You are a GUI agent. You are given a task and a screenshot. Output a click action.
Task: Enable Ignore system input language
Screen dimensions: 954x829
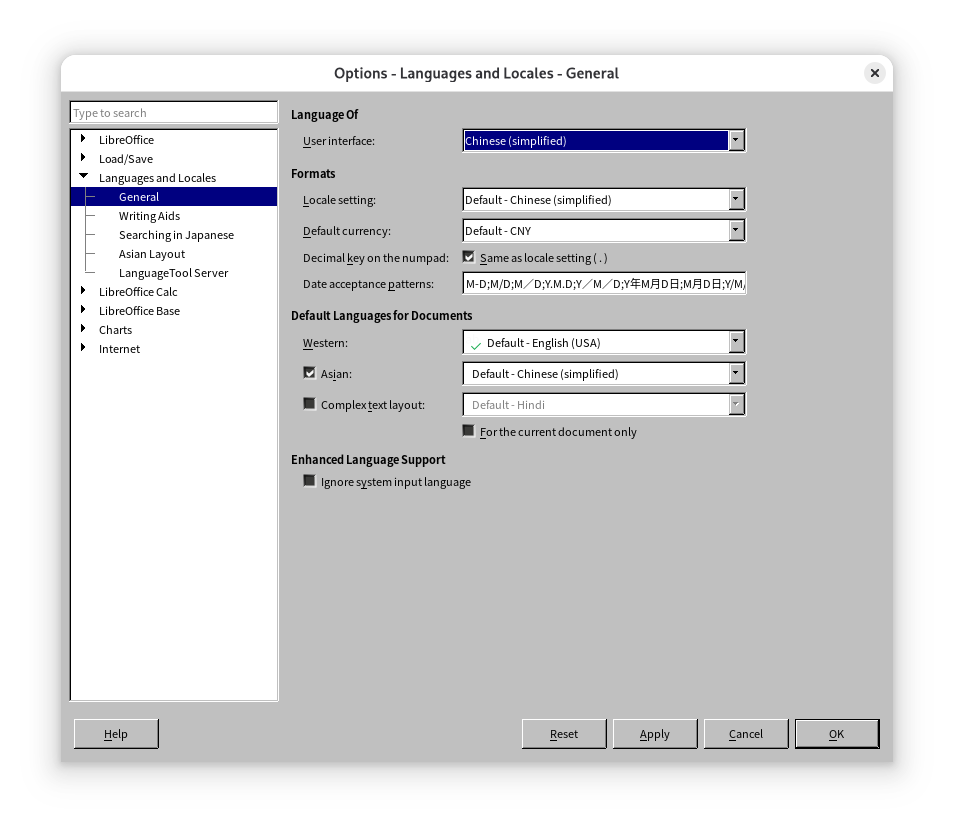(x=309, y=480)
